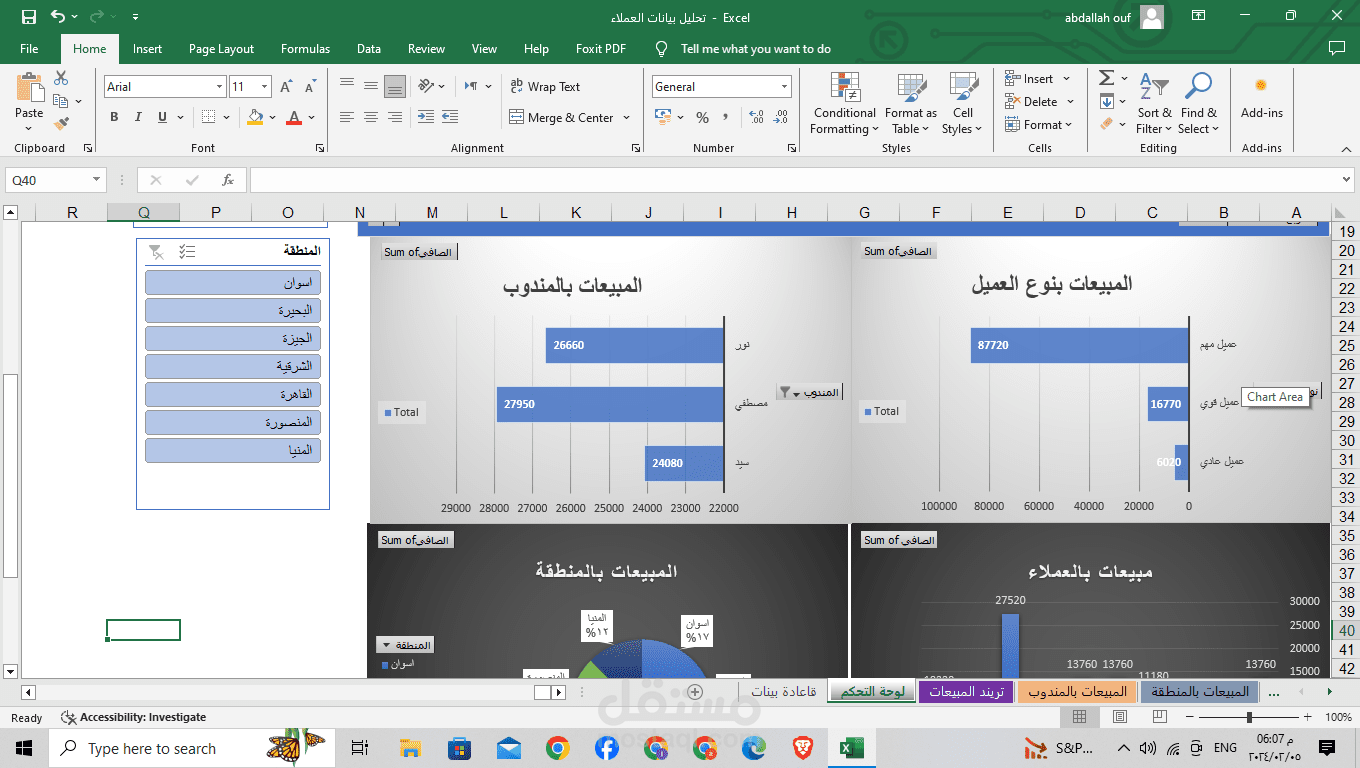Open Find & Select menu
1360x768 pixels.
click(1198, 103)
